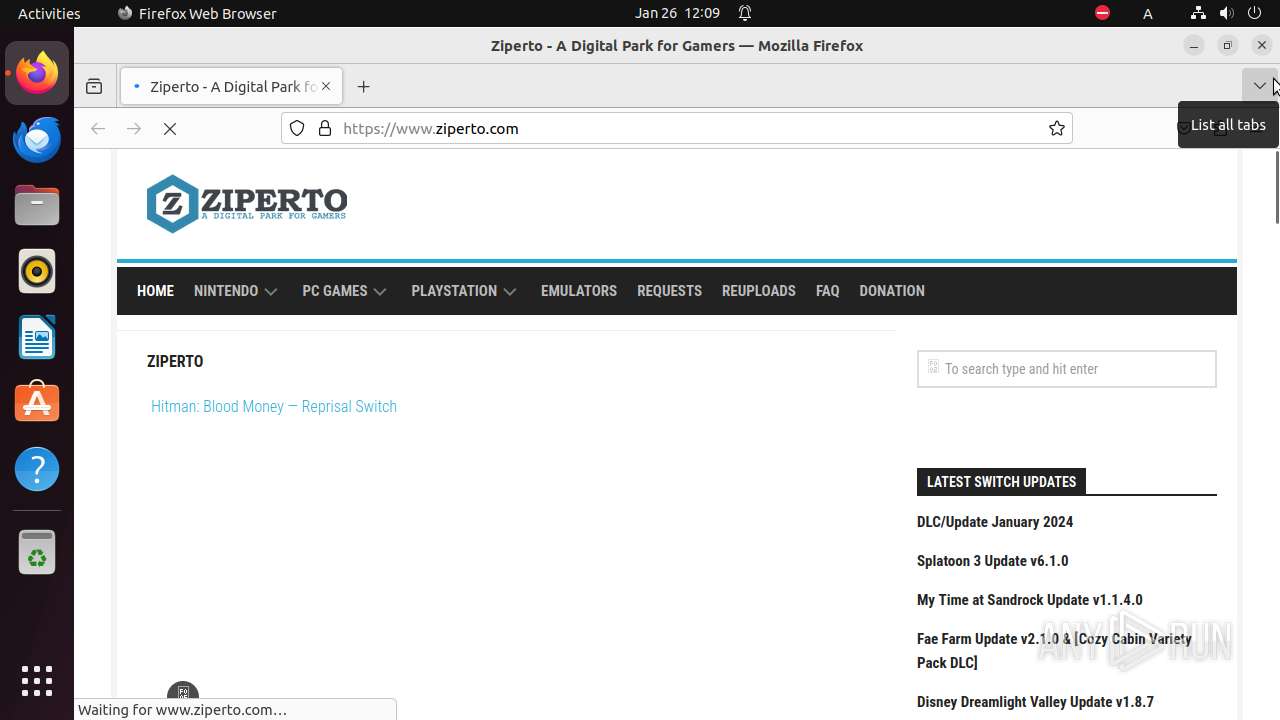Click the Firefox view recent browsing icon
The height and width of the screenshot is (720, 1280).
94,87
